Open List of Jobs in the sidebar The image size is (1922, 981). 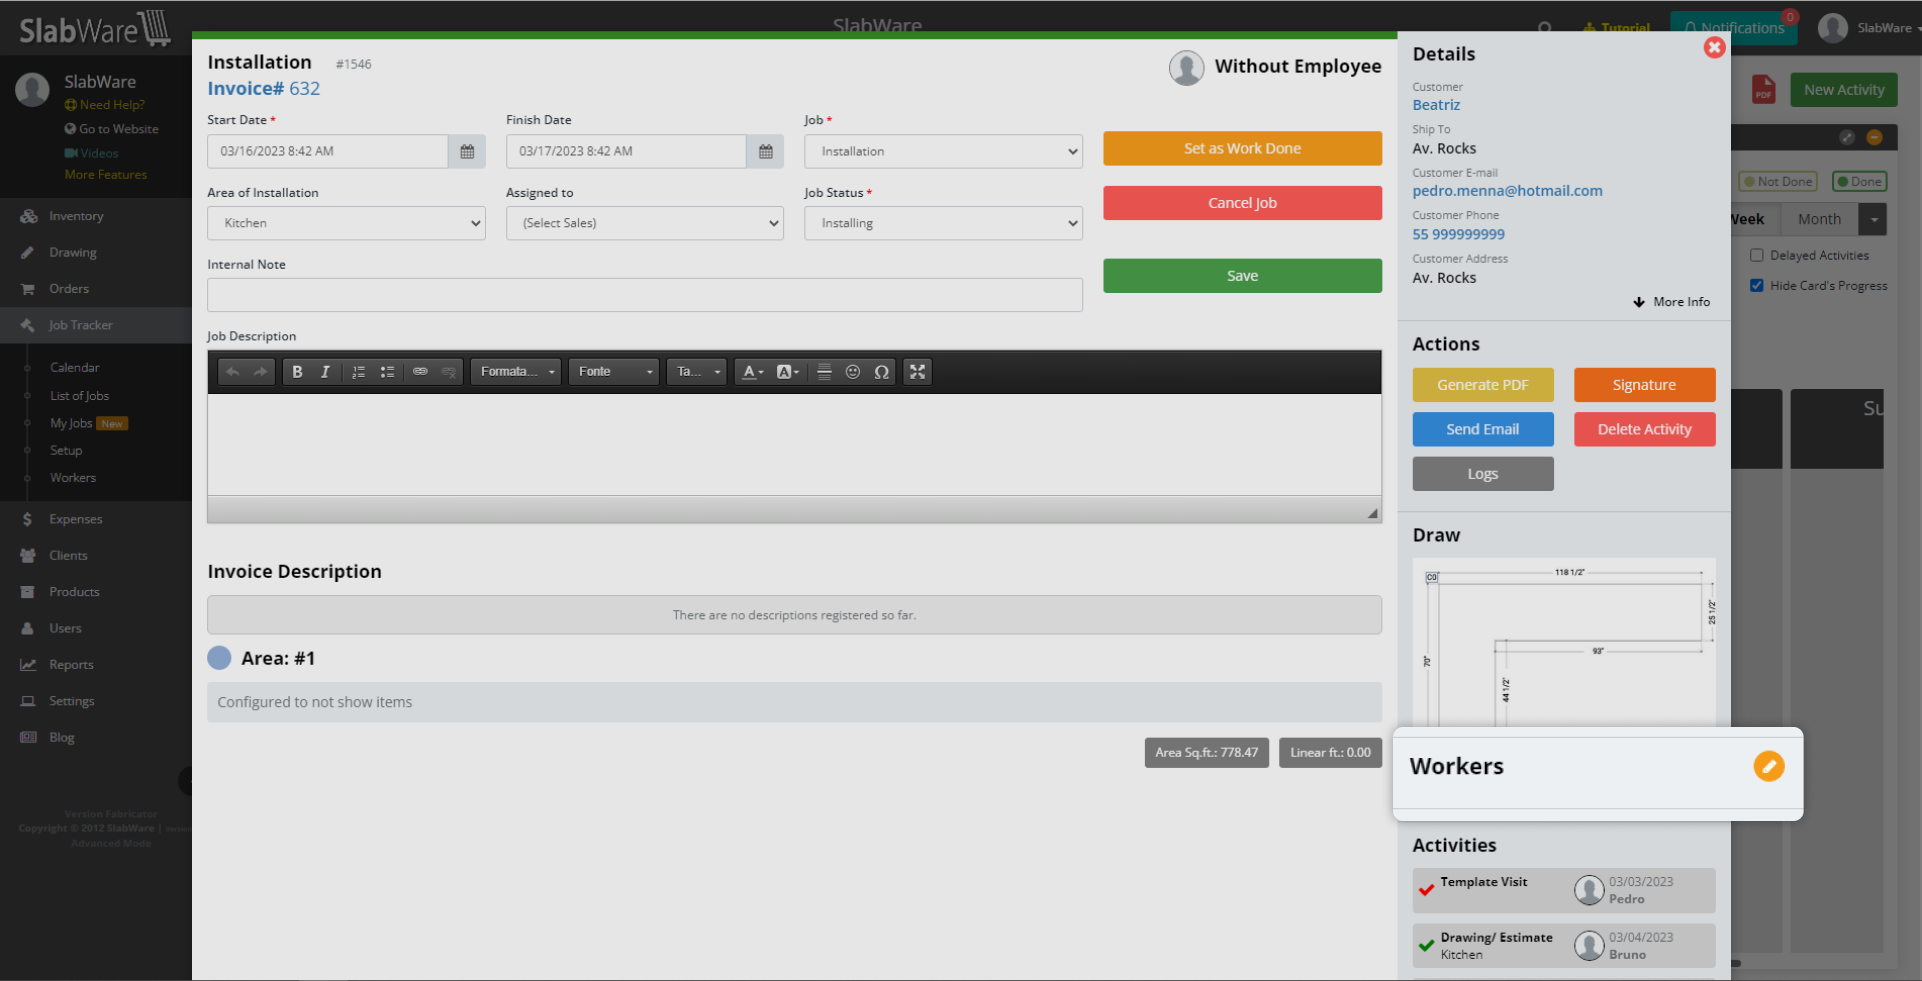click(80, 396)
